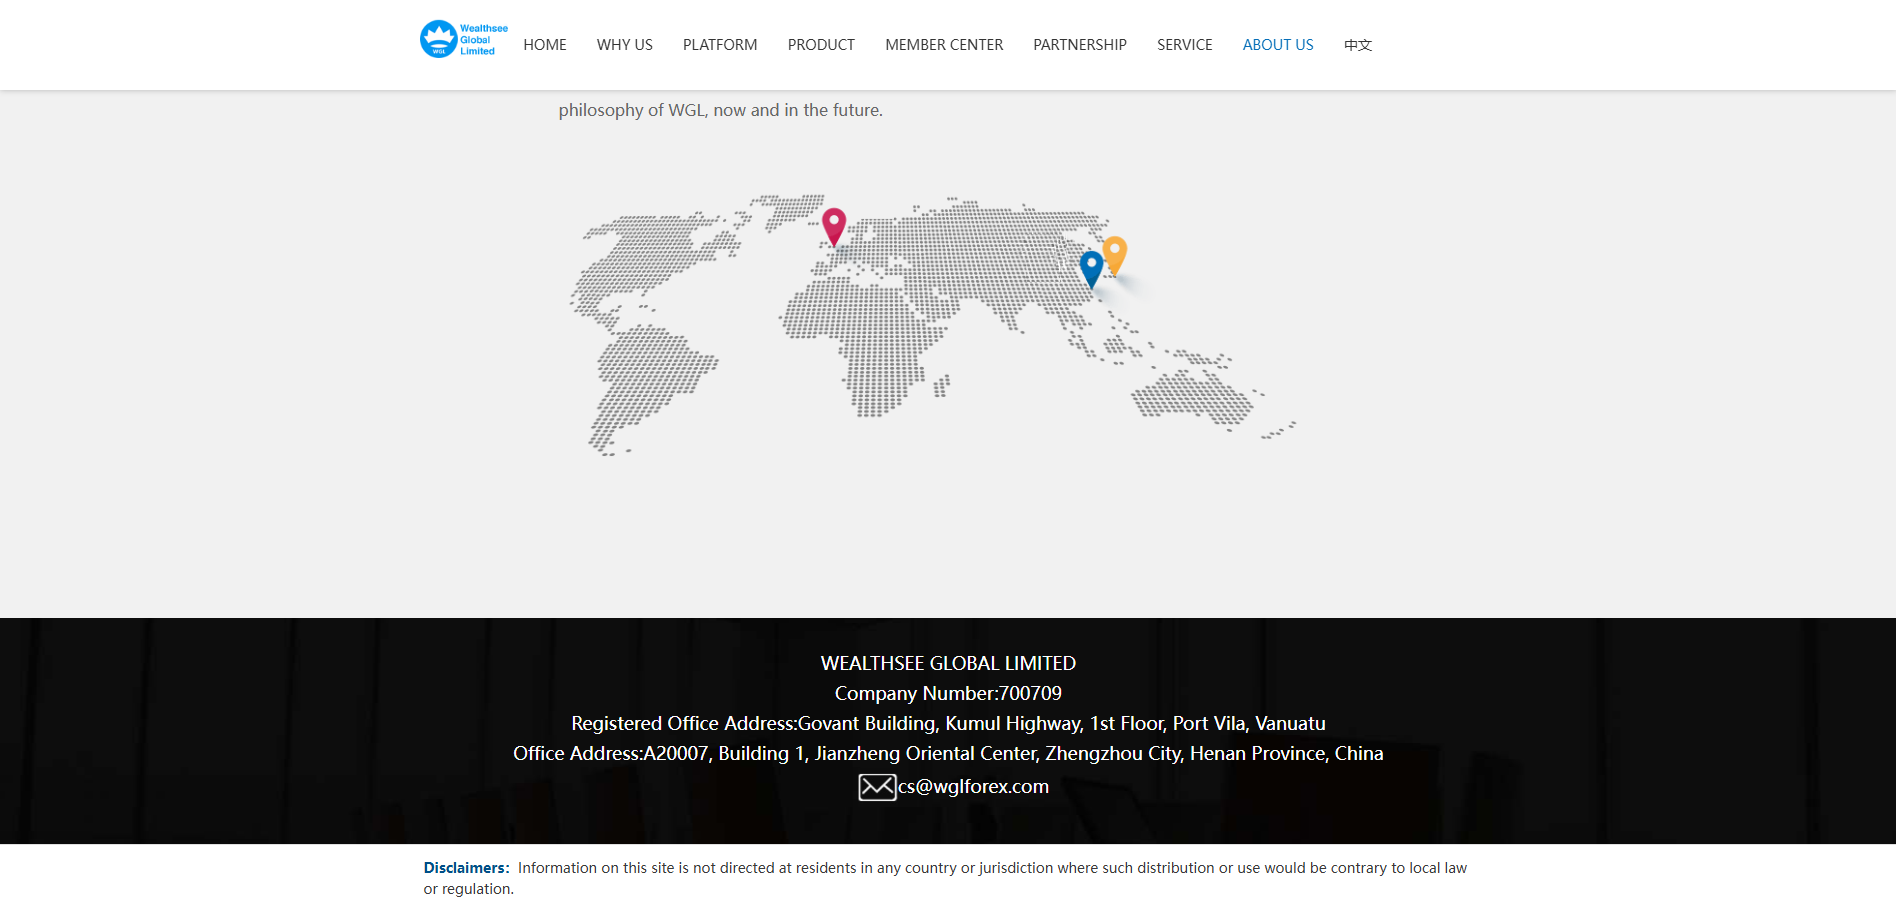Click the 'philosophy of WGL' paragraph text

click(720, 110)
